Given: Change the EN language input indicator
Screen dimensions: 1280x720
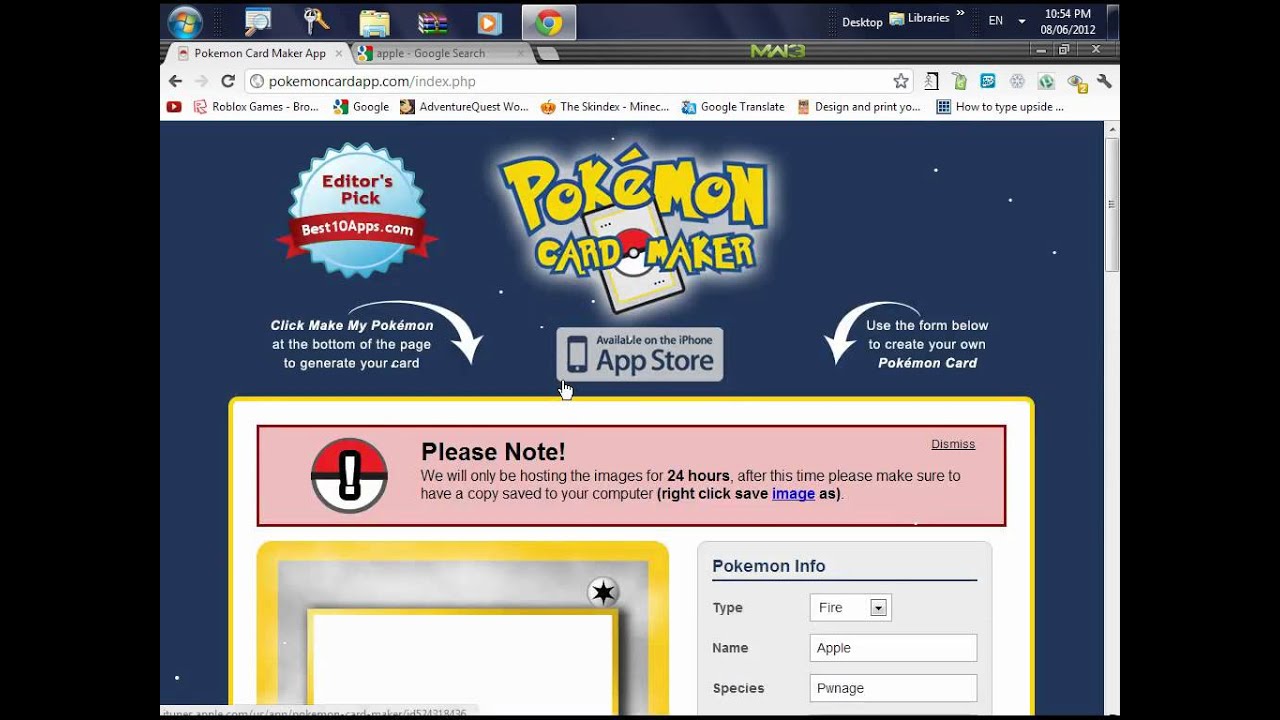Looking at the screenshot, I should pos(995,21).
